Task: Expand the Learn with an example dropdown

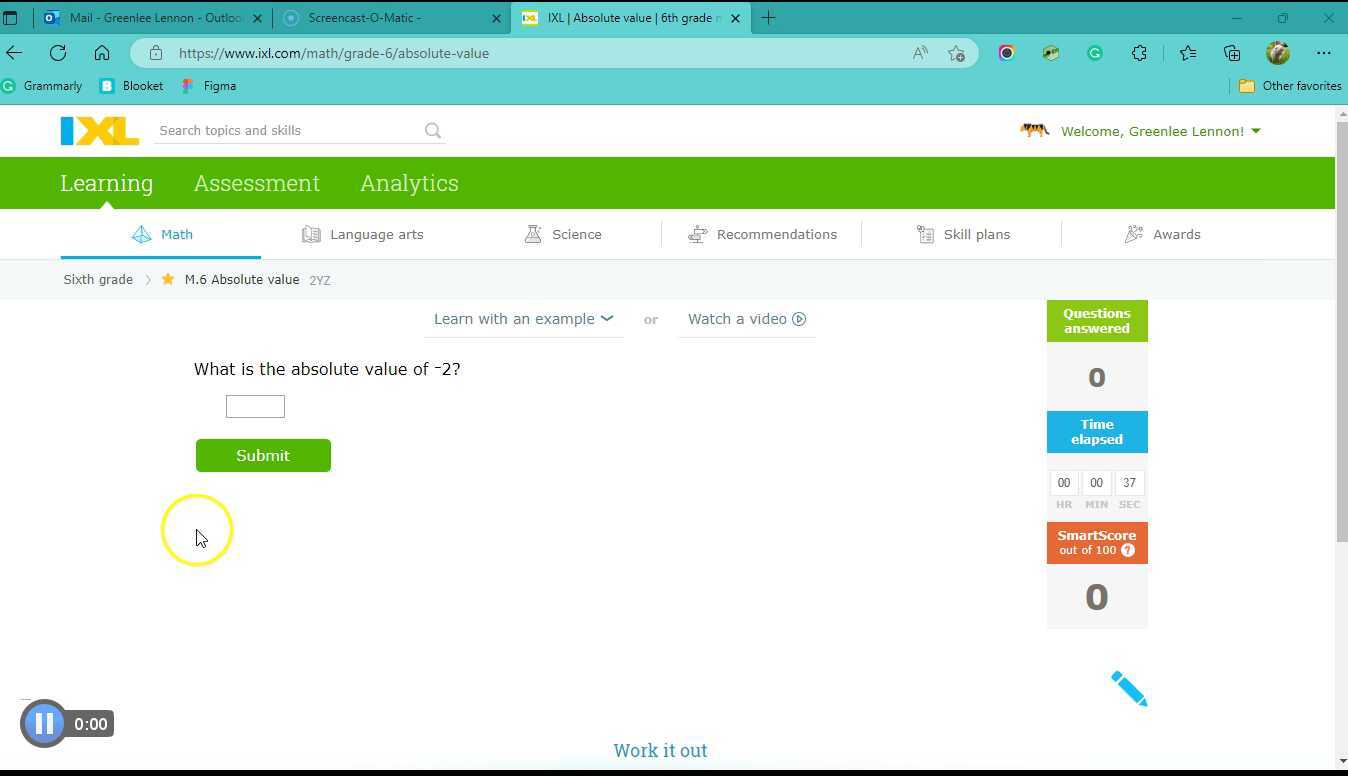Action: [x=524, y=318]
